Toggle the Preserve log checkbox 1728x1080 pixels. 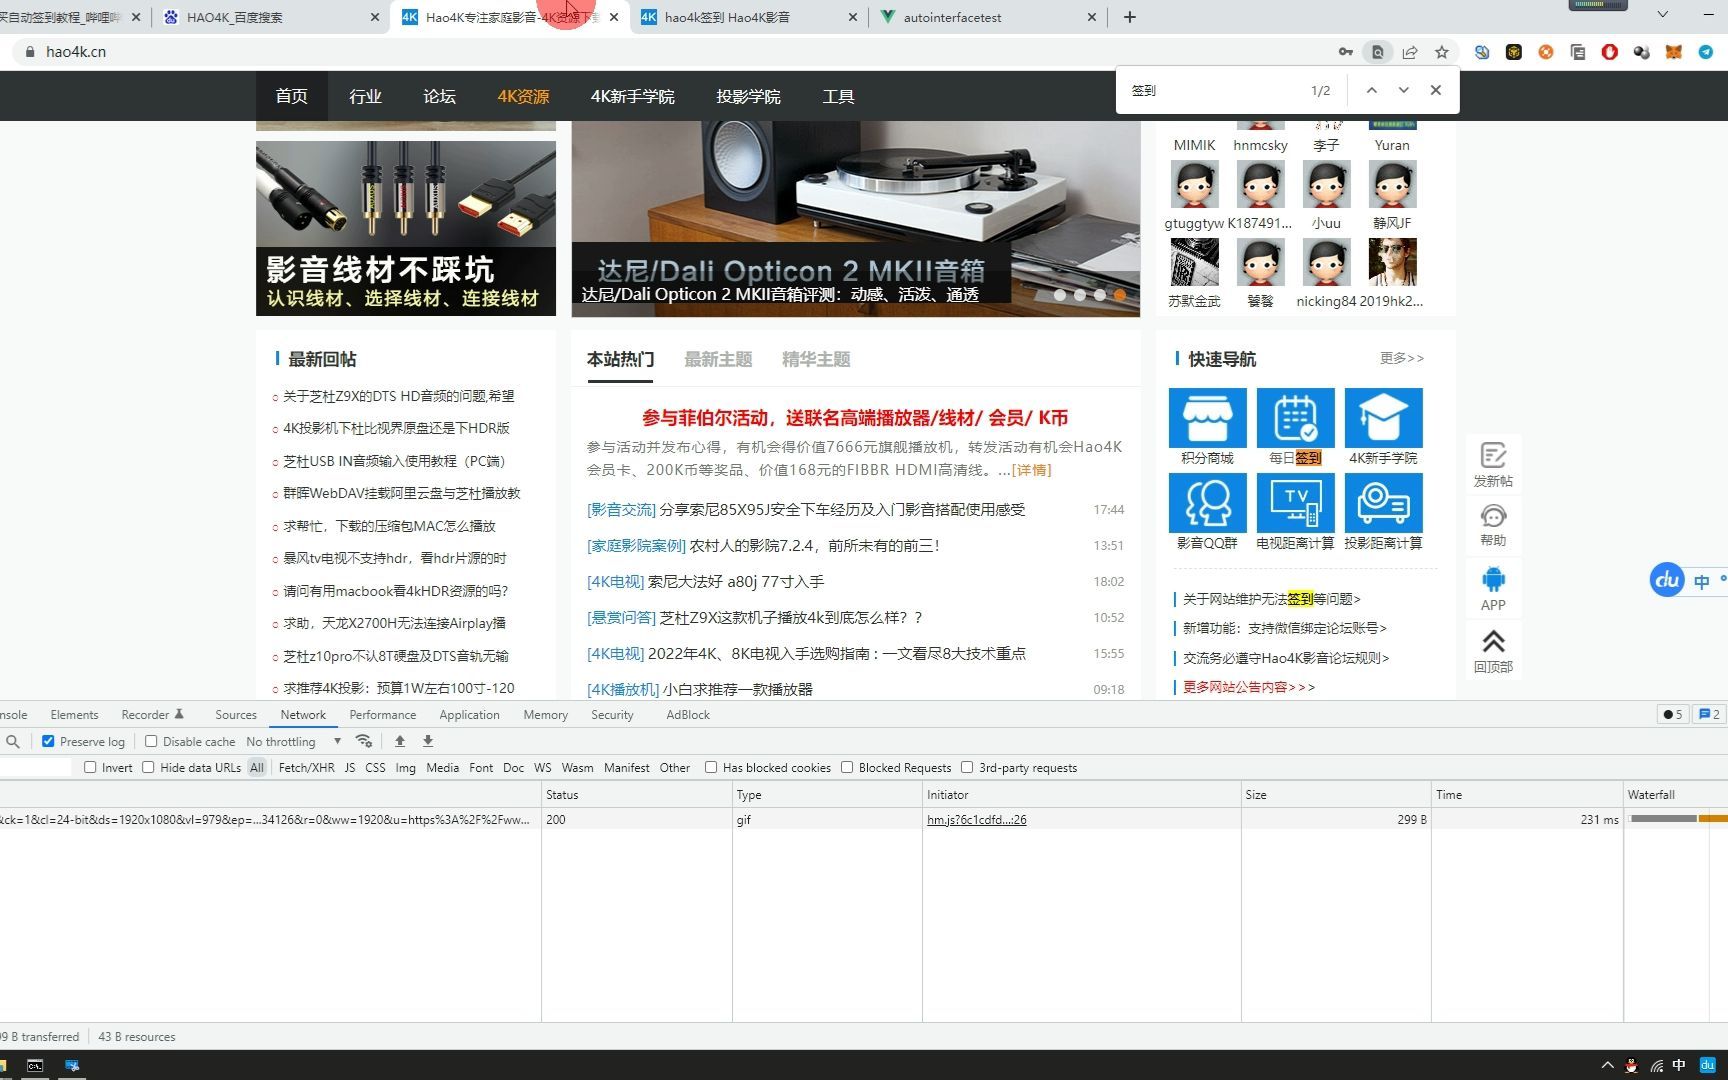click(x=48, y=741)
